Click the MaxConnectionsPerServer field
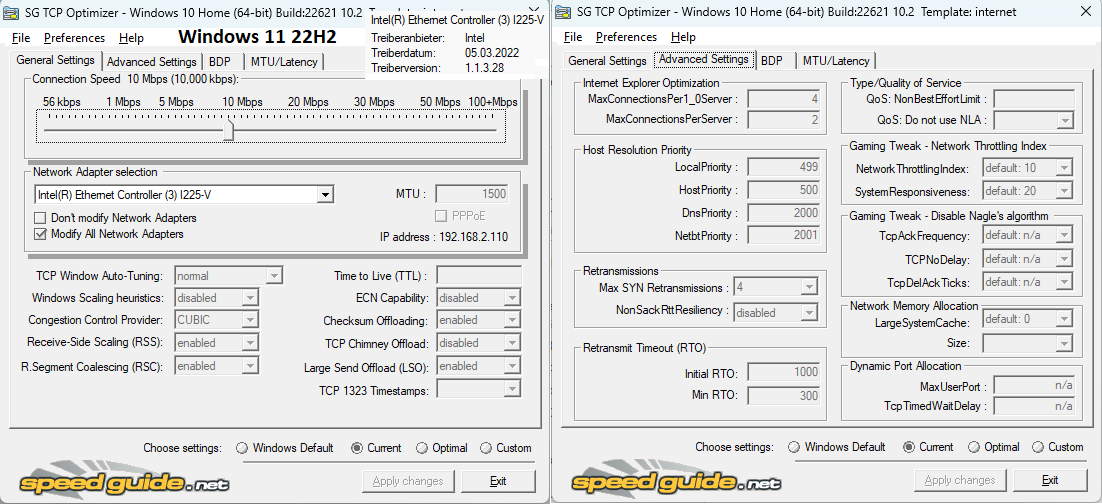The height and width of the screenshot is (504, 1102). point(784,120)
